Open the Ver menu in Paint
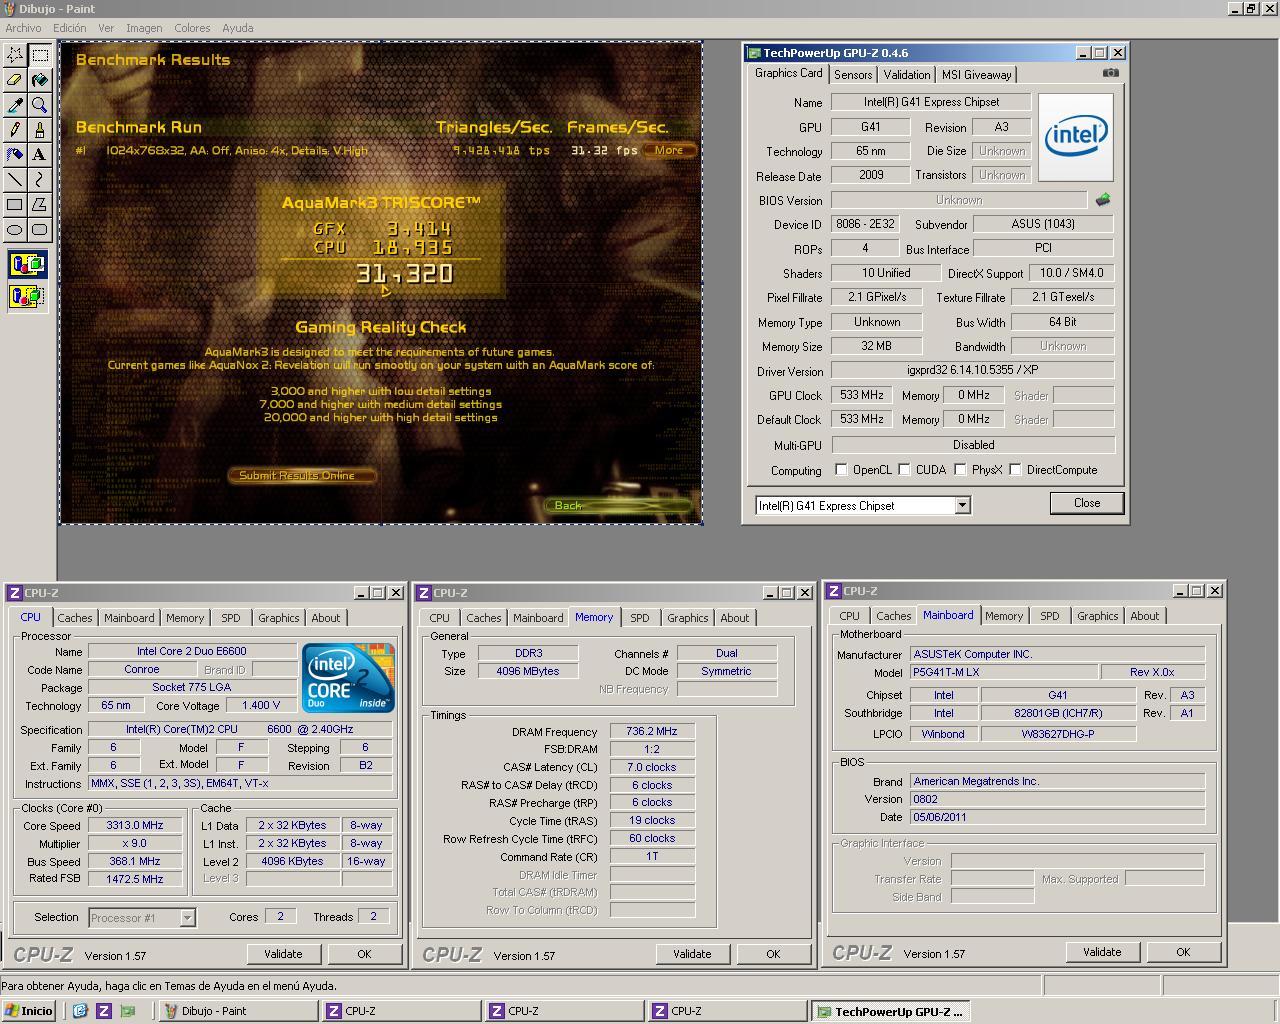1280x1024 pixels. (106, 28)
